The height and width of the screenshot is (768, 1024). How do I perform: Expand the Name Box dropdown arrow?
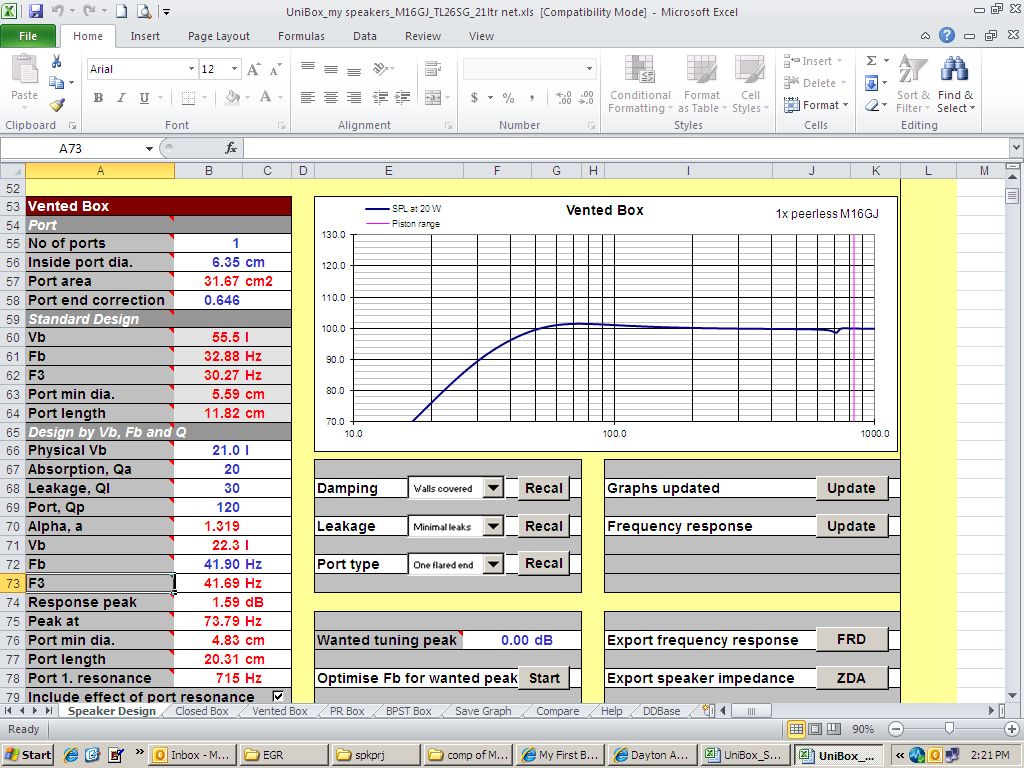coord(149,149)
